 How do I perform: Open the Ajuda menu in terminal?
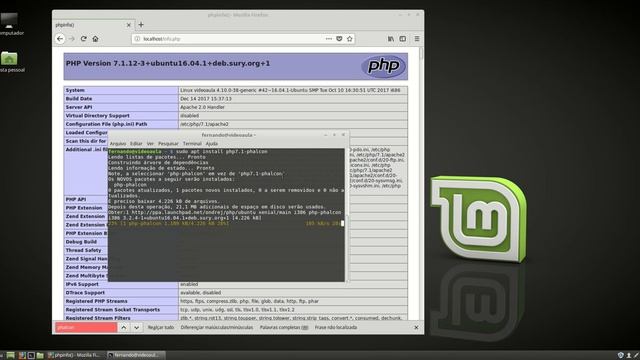click(x=211, y=144)
